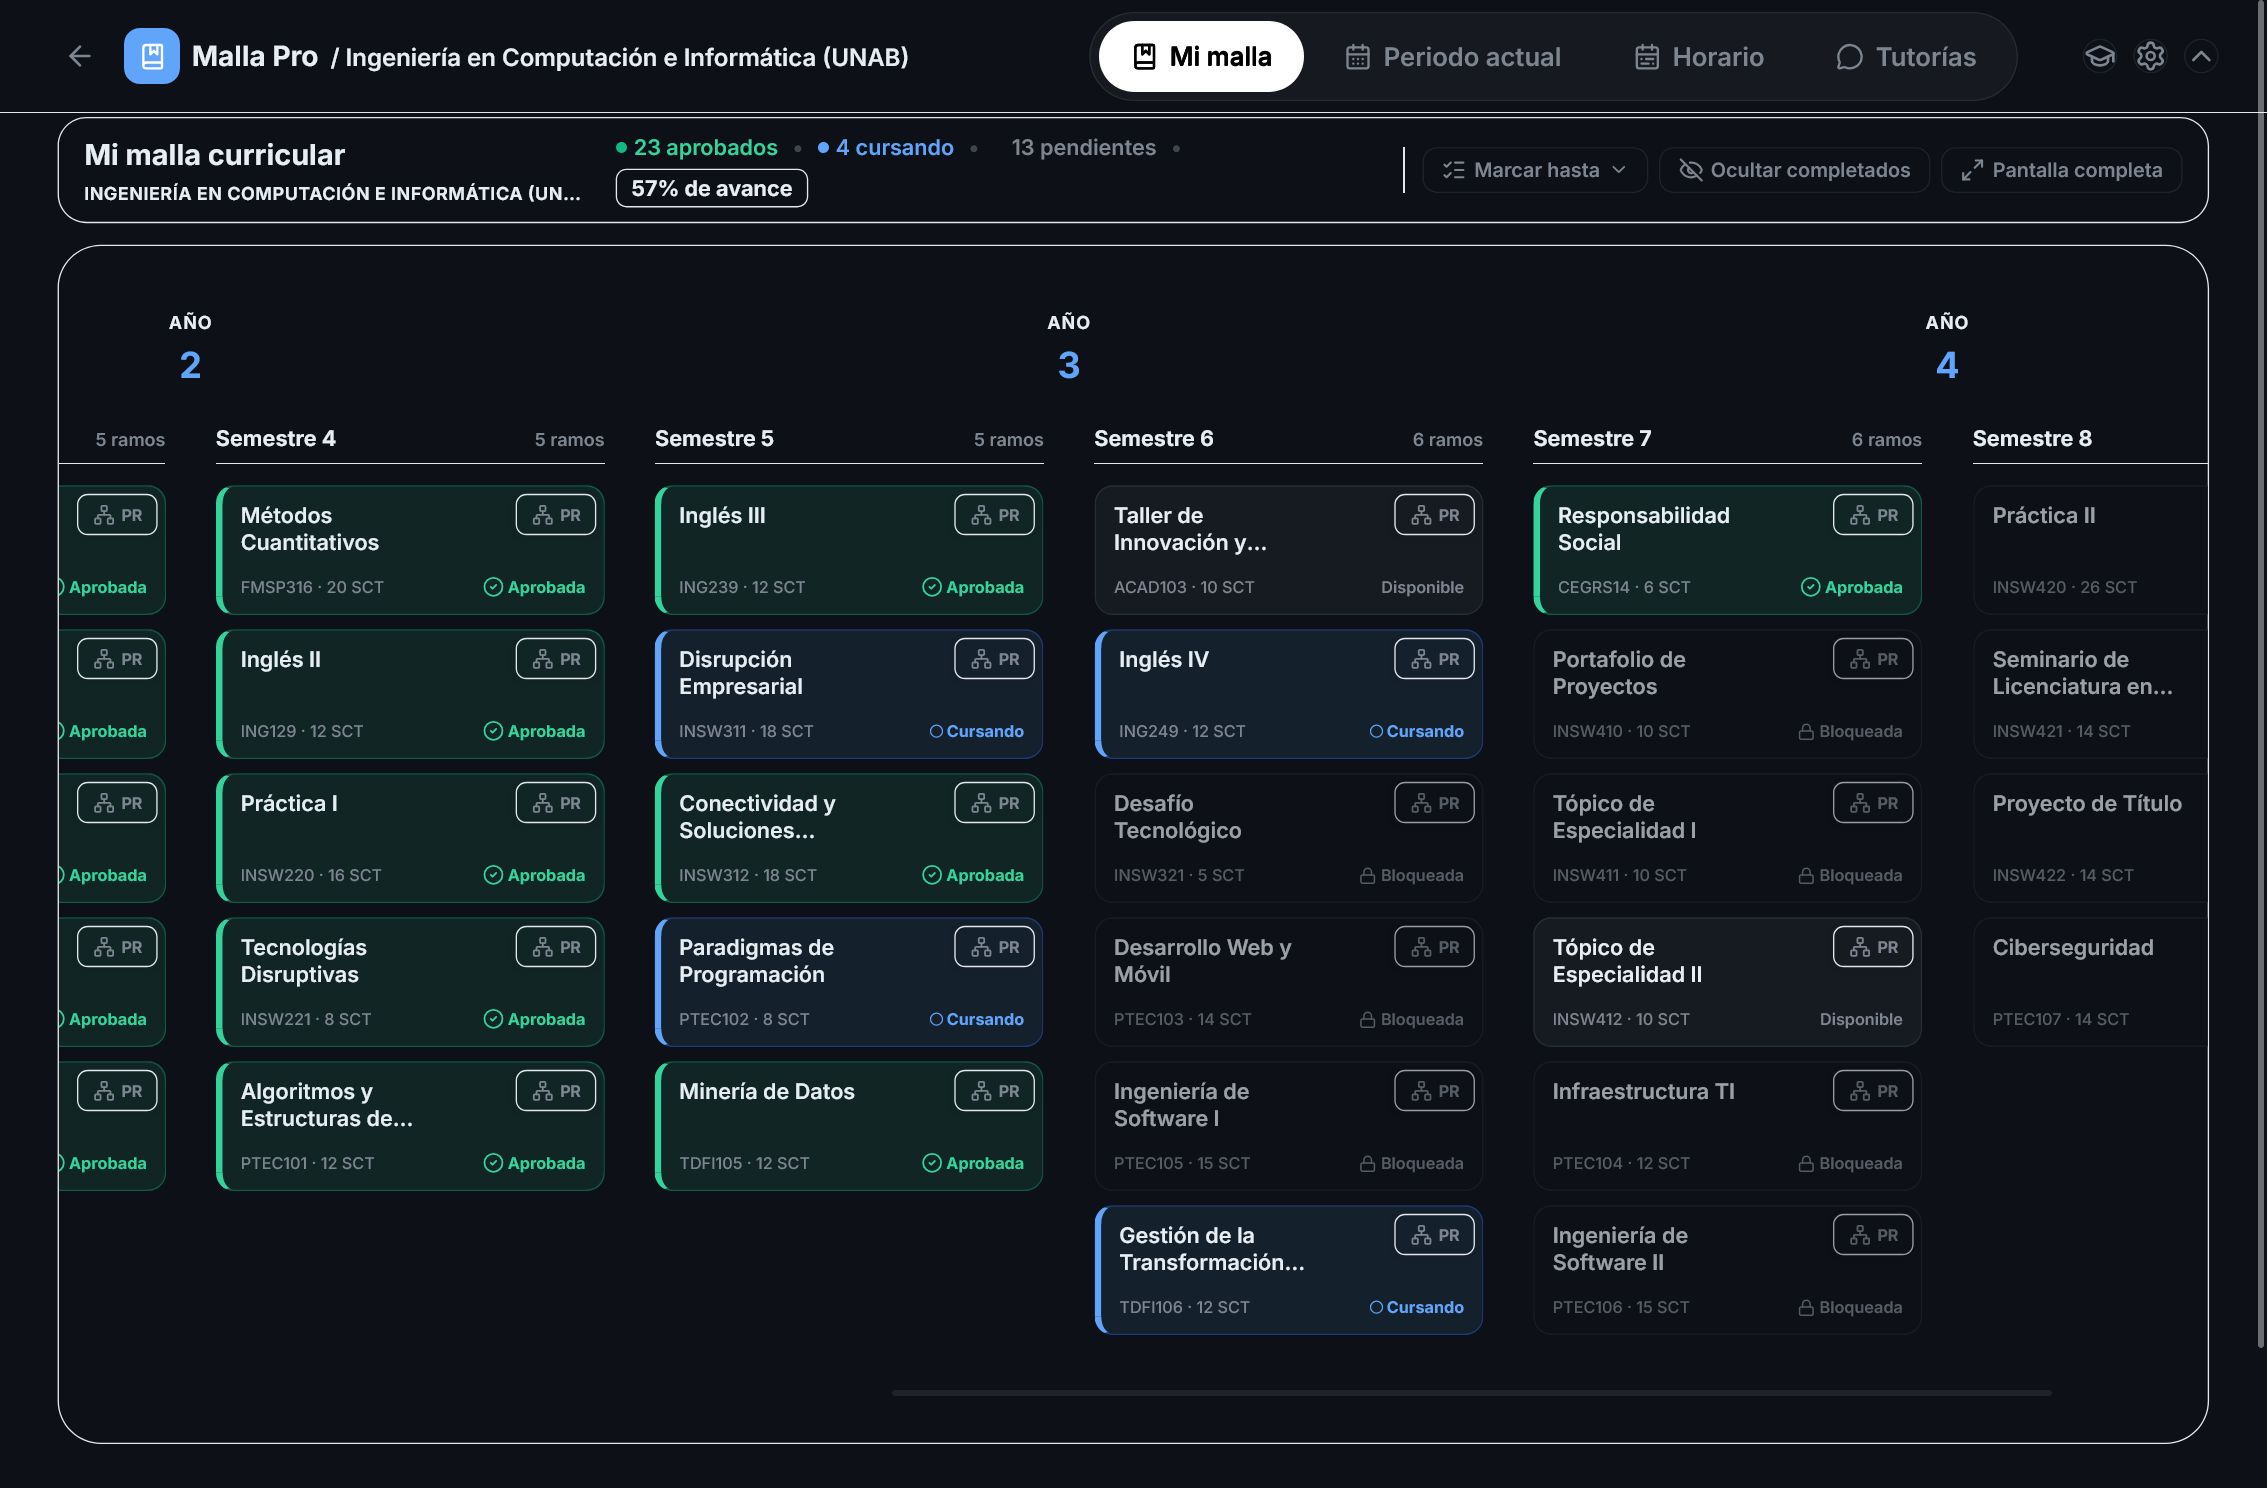Toggle Pantalla completa mode
This screenshot has width=2268, height=1488.
(2062, 170)
